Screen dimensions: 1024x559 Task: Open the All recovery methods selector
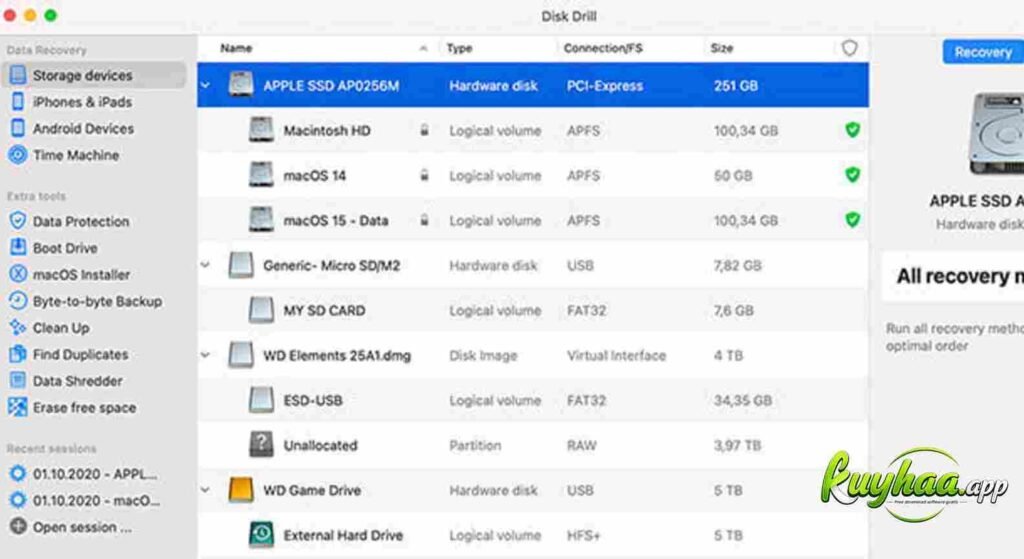pyautogui.click(x=953, y=276)
